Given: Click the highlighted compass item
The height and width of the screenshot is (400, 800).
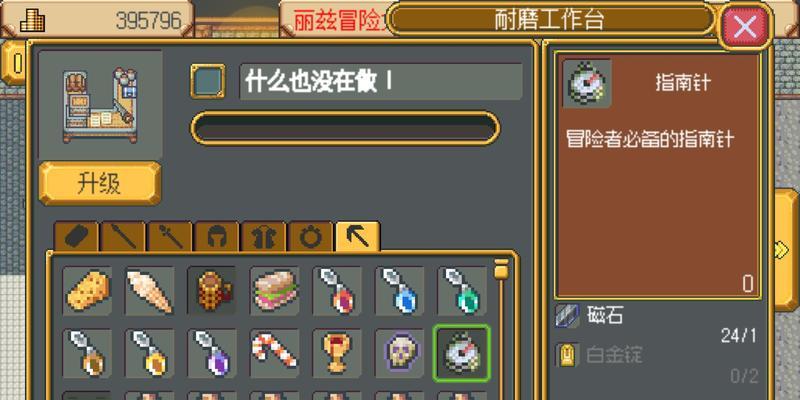Looking at the screenshot, I should tap(462, 353).
